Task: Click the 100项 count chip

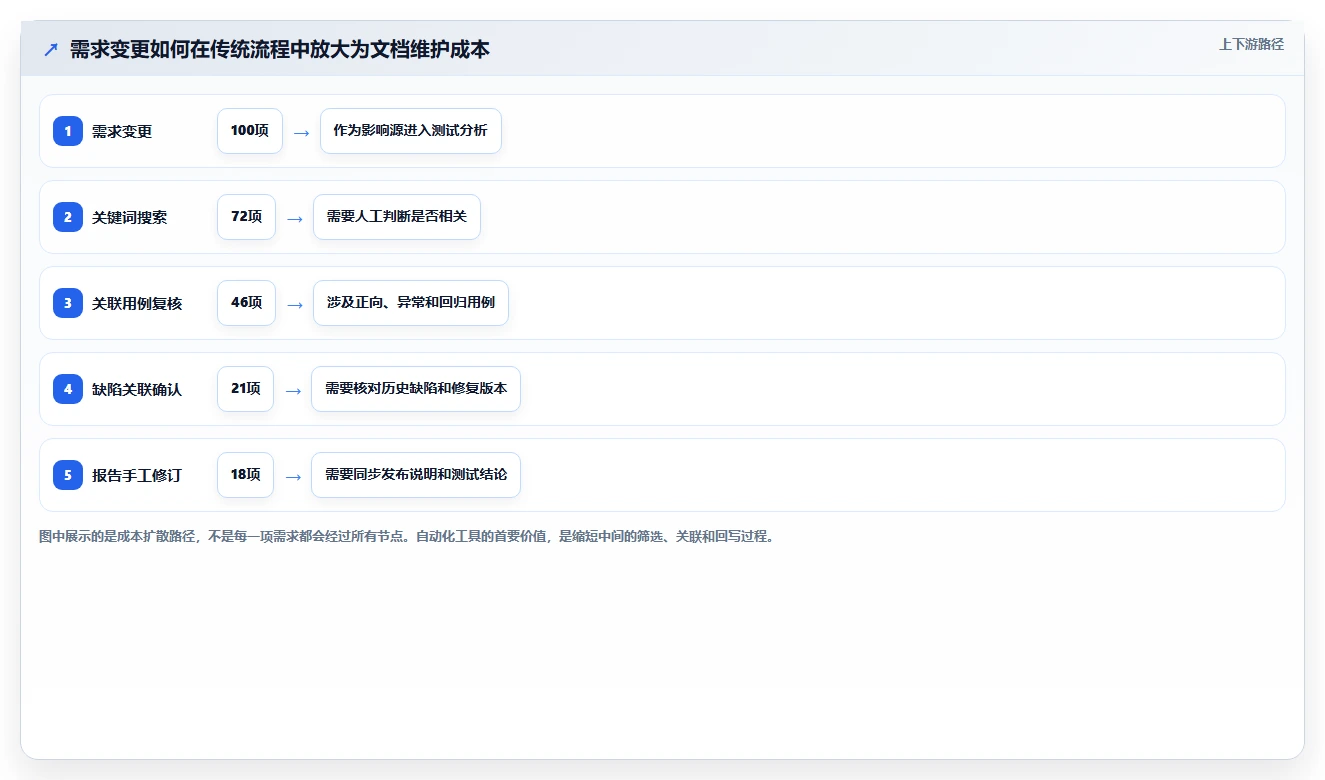Action: click(x=250, y=131)
